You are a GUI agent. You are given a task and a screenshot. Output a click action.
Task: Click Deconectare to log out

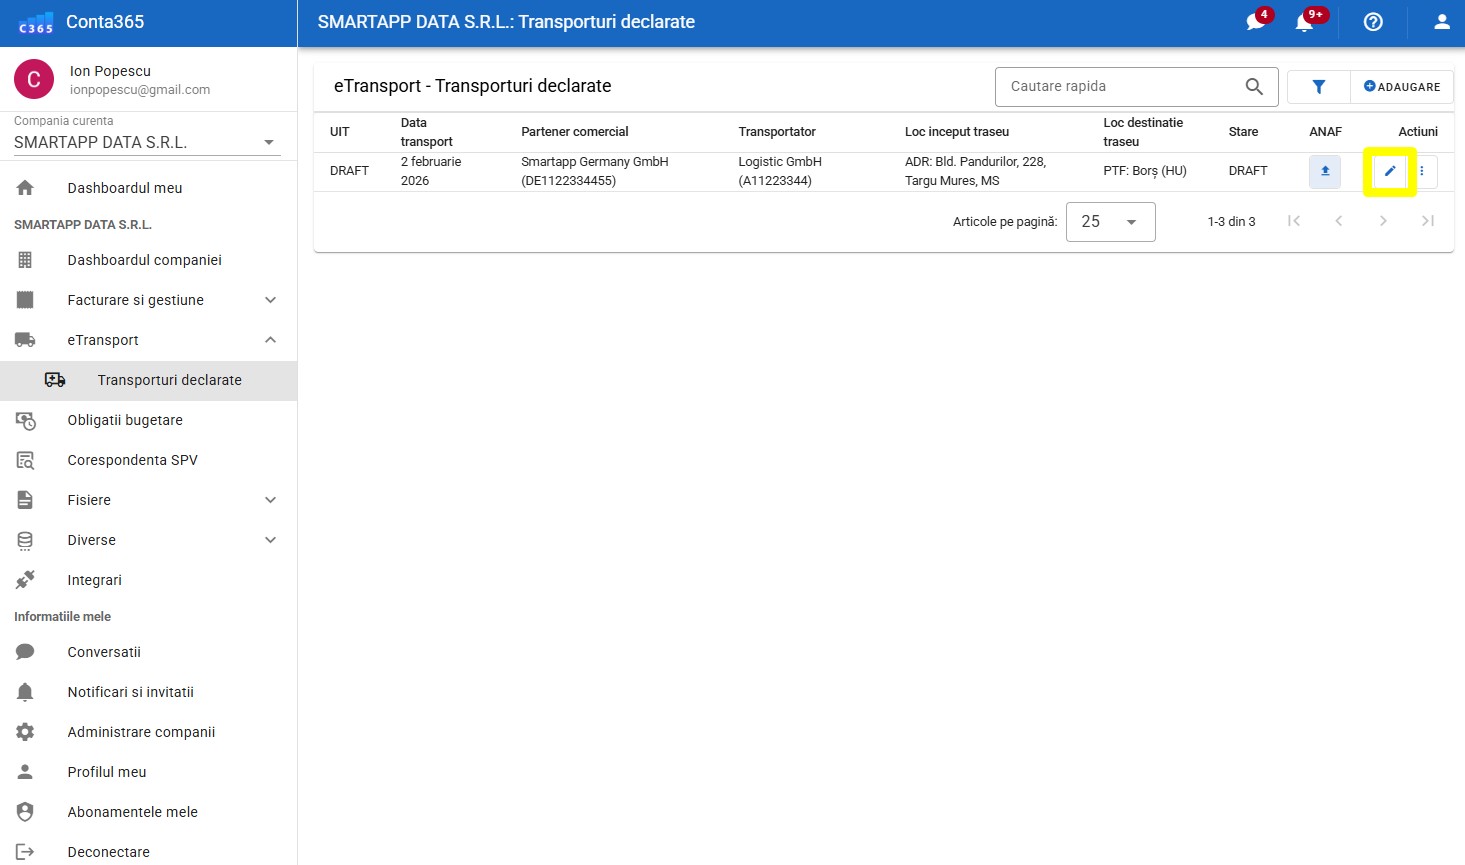108,852
